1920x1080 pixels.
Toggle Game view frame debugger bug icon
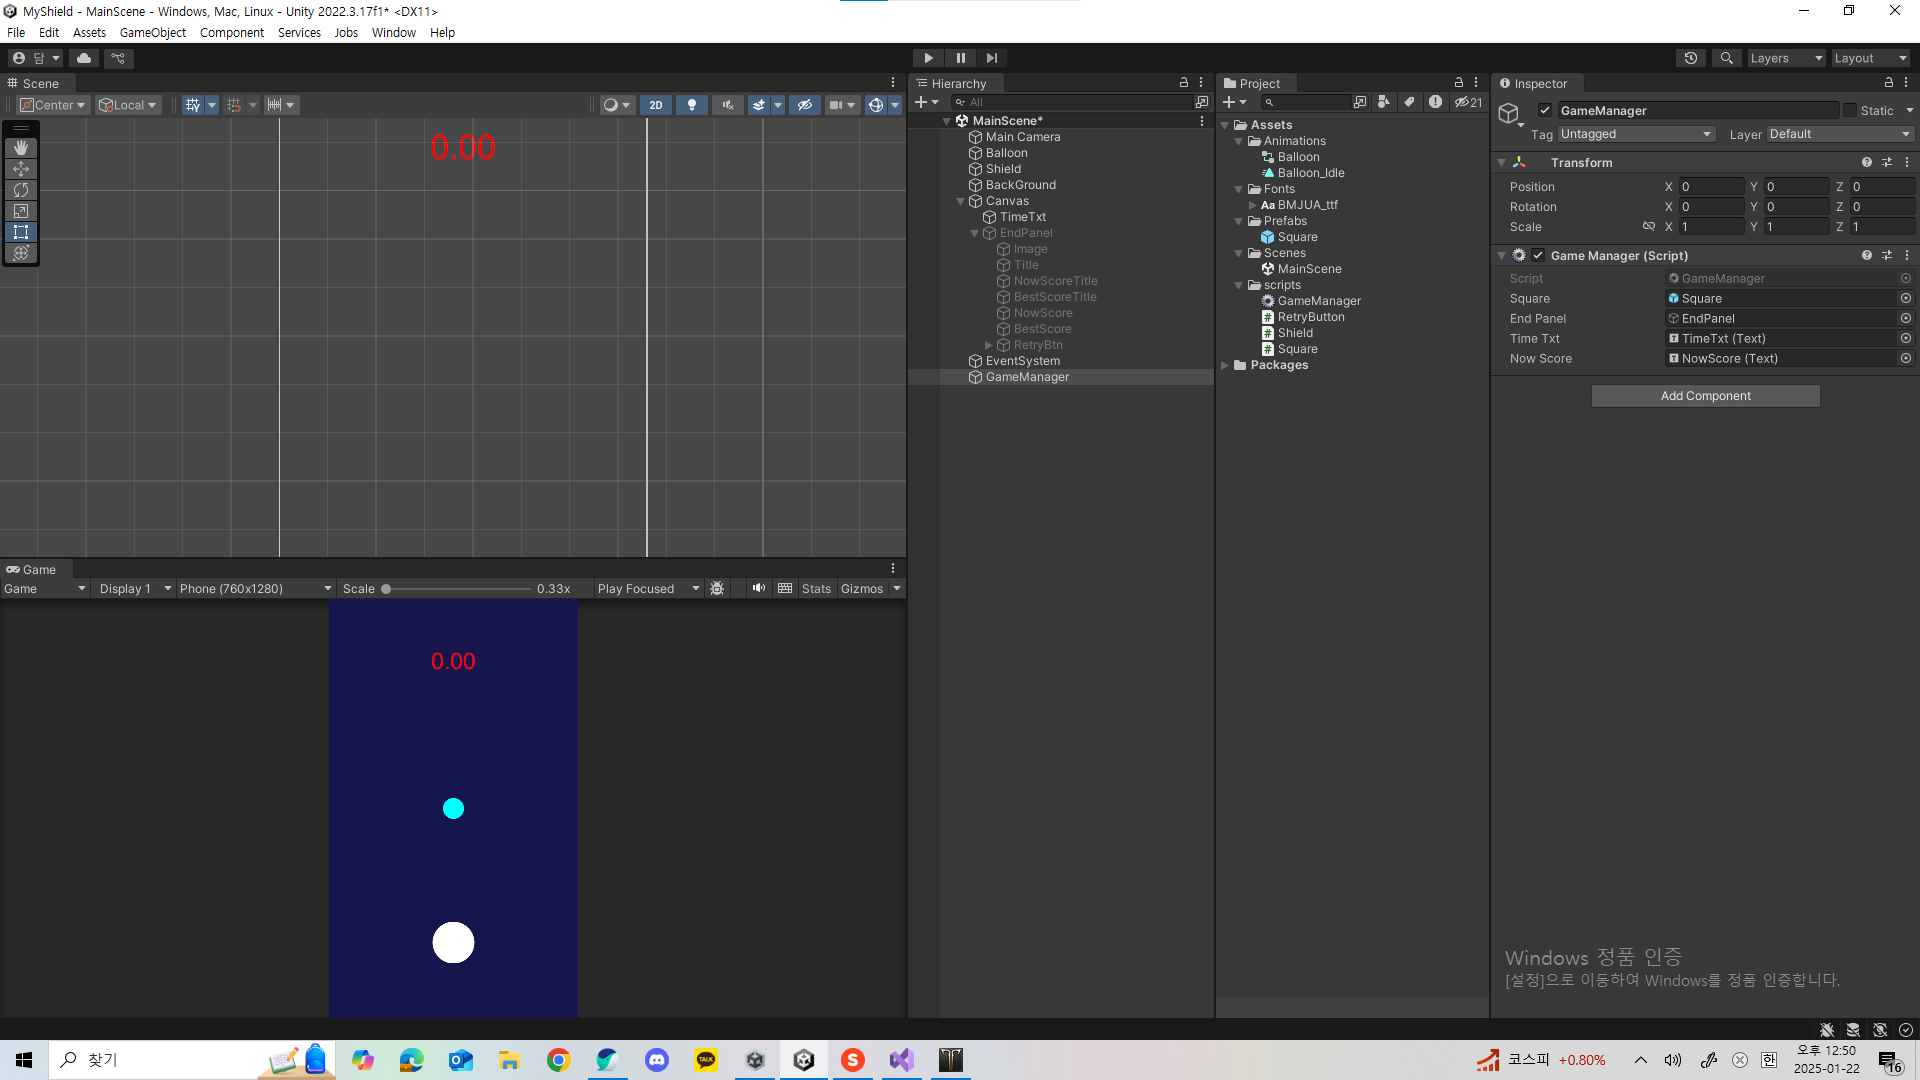click(717, 589)
